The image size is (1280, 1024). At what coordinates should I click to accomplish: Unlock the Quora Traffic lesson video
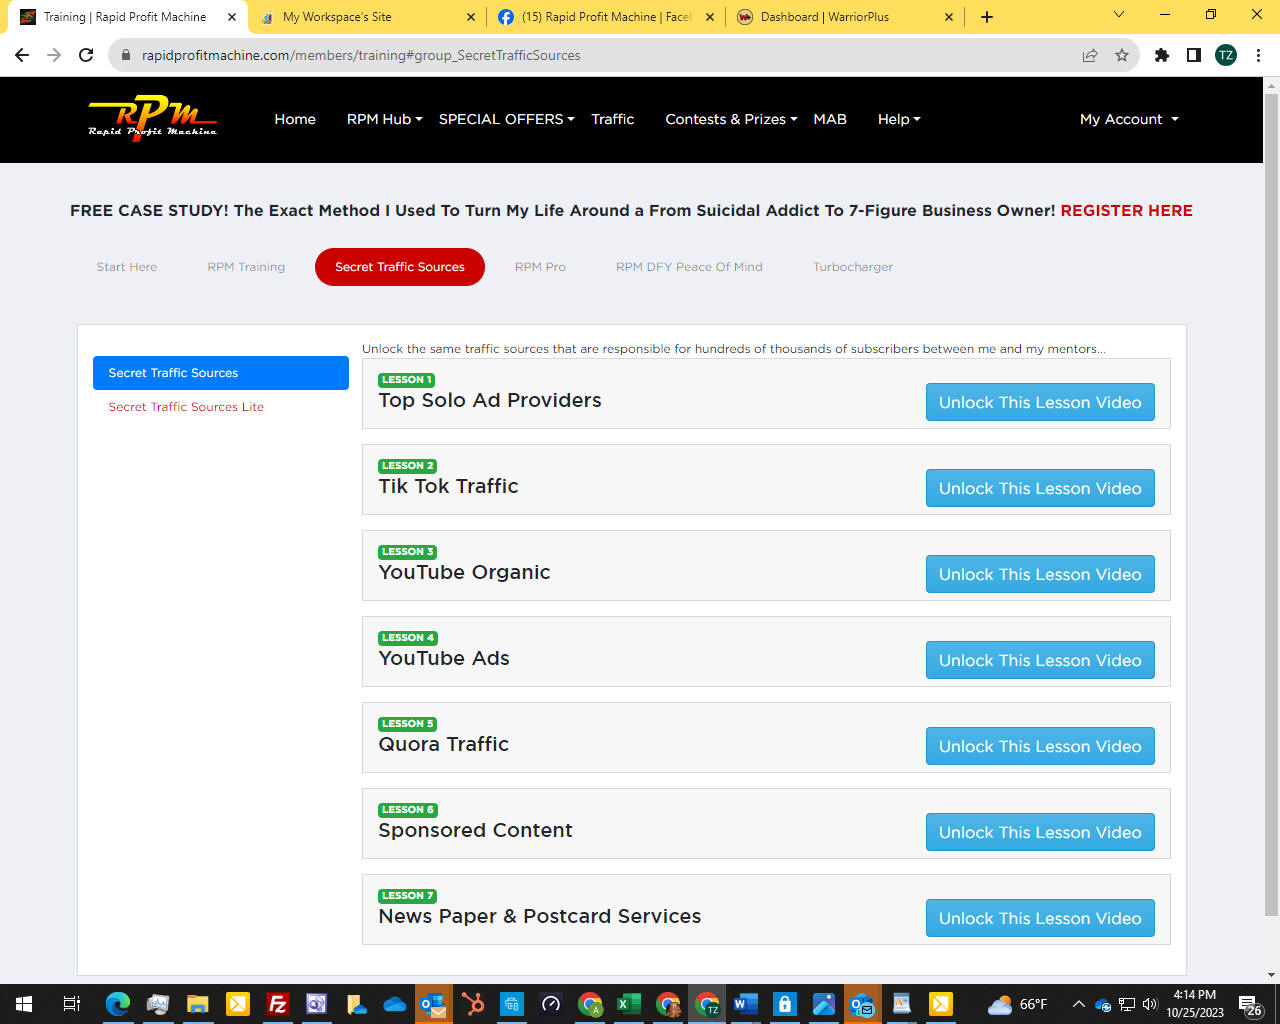pos(1040,746)
